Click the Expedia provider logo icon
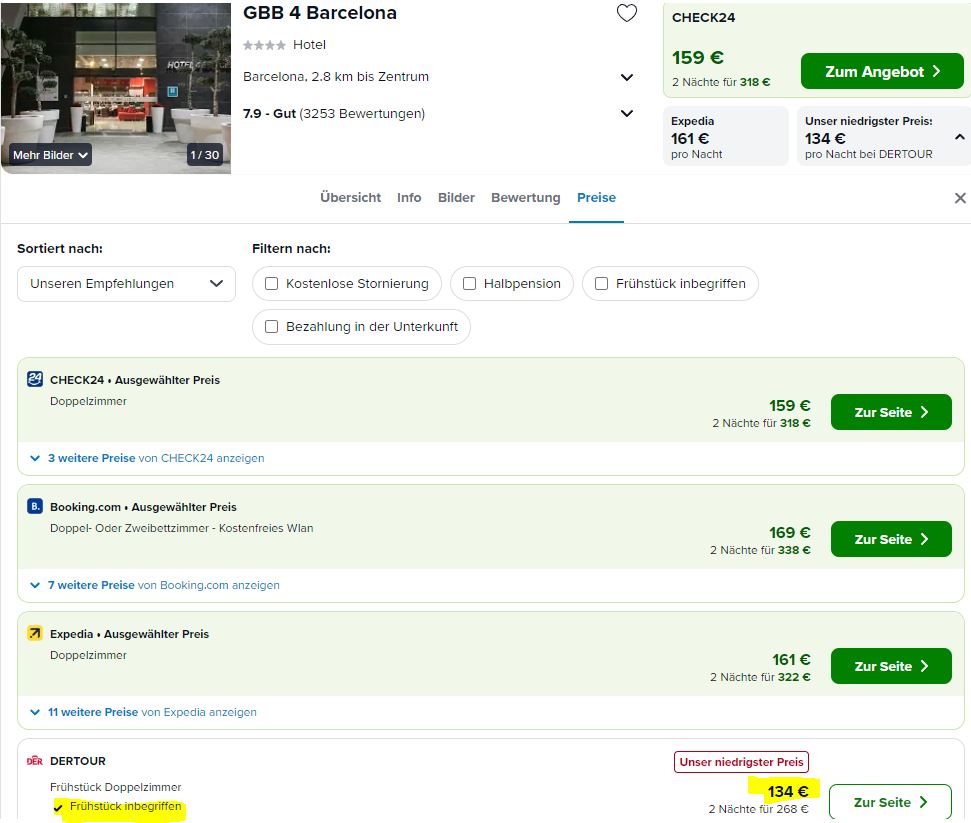971x823 pixels. pos(35,633)
